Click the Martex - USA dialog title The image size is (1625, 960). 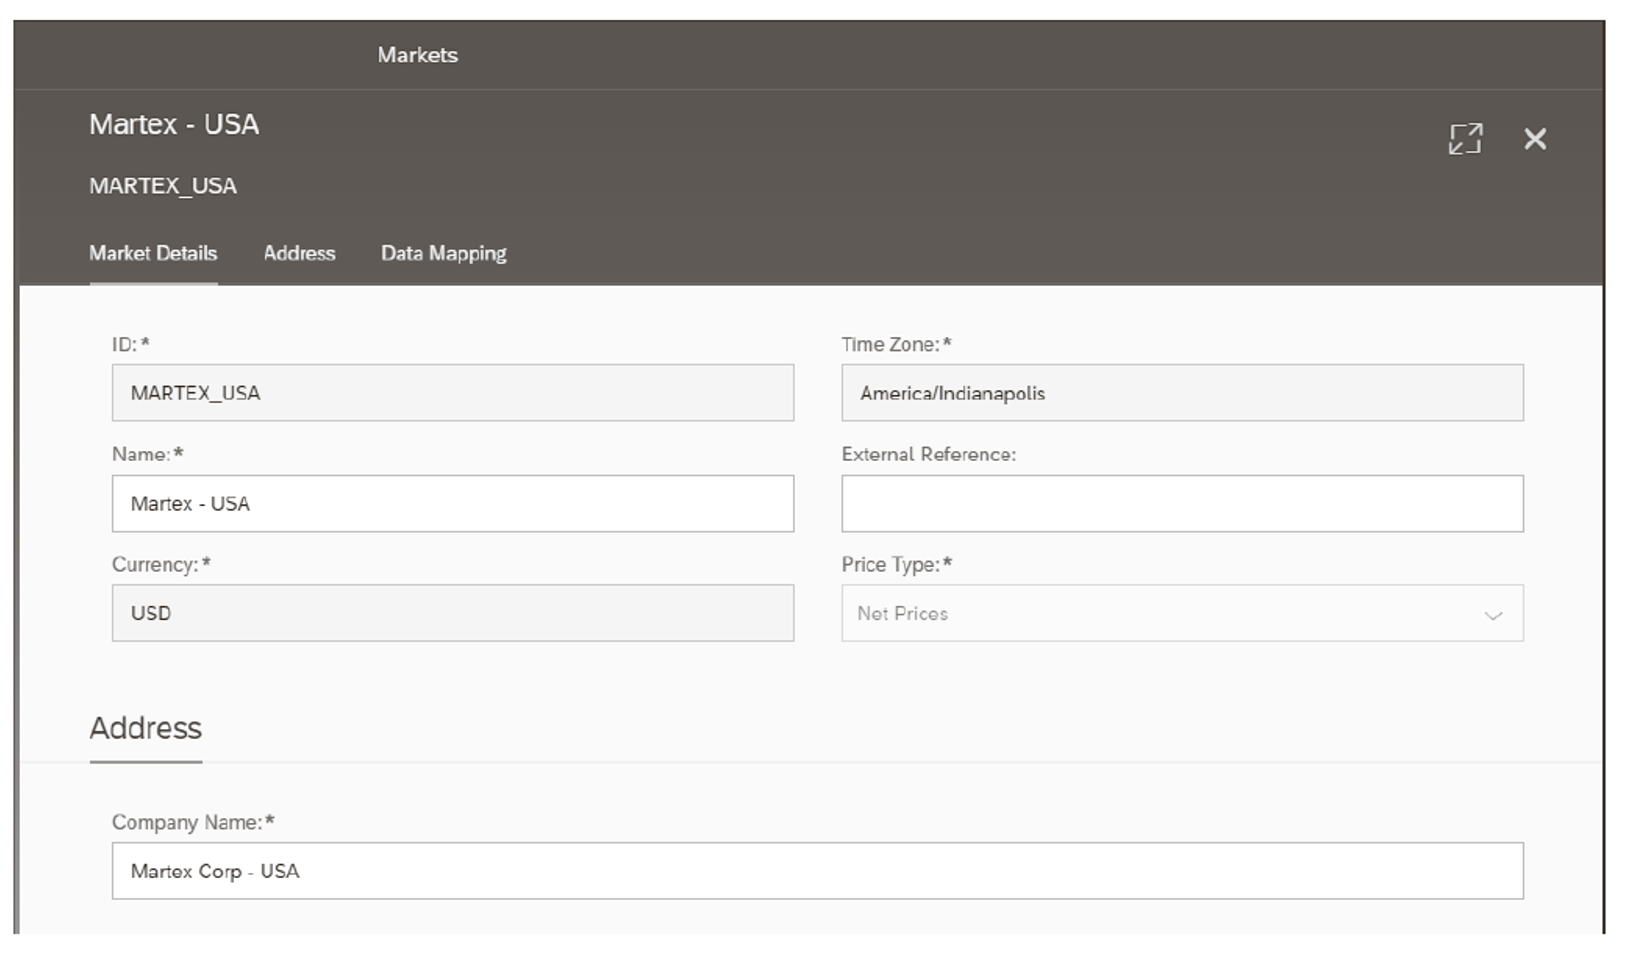tap(173, 125)
